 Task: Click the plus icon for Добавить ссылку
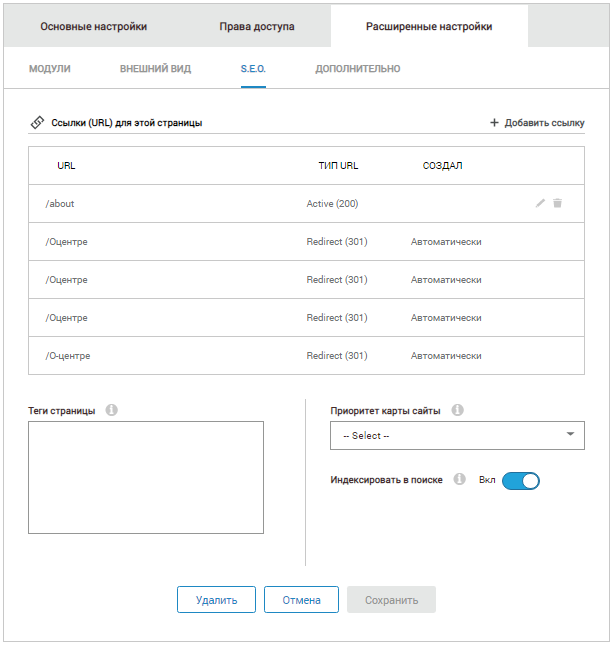tap(494, 123)
